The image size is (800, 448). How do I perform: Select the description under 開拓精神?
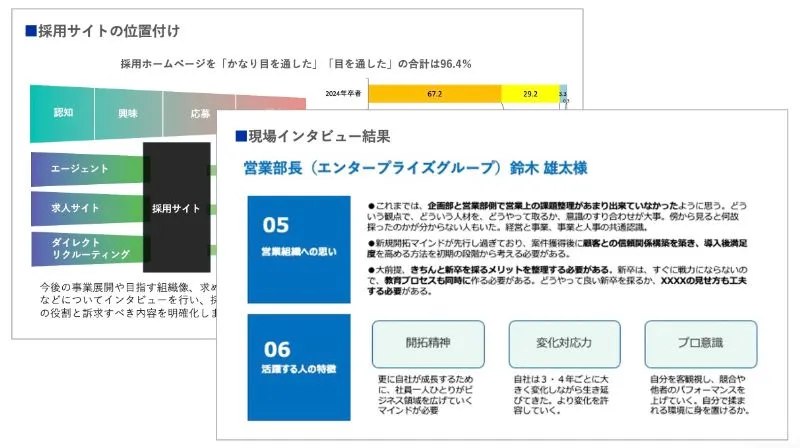426,395
